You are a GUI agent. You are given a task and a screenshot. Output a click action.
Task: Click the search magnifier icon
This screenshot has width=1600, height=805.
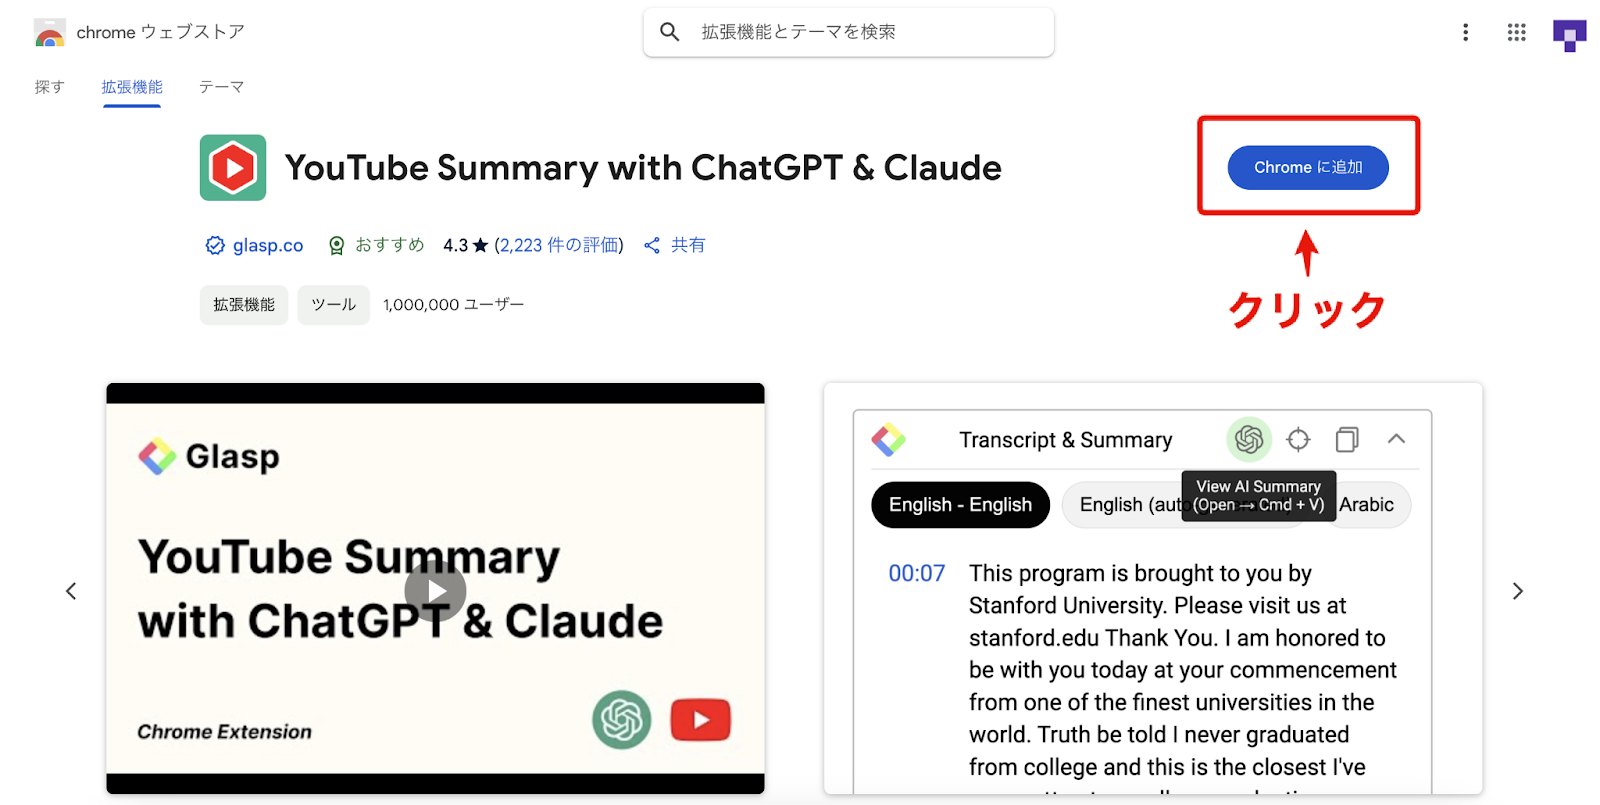point(670,32)
